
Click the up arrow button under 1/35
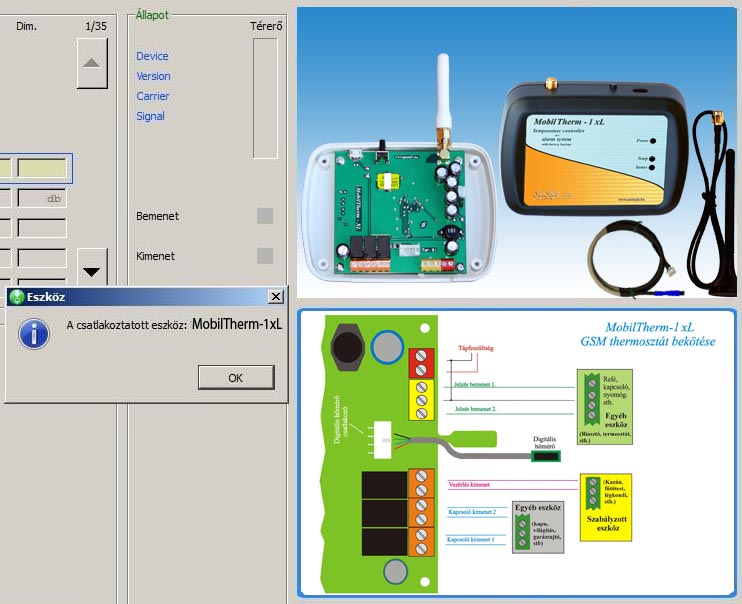click(x=92, y=63)
